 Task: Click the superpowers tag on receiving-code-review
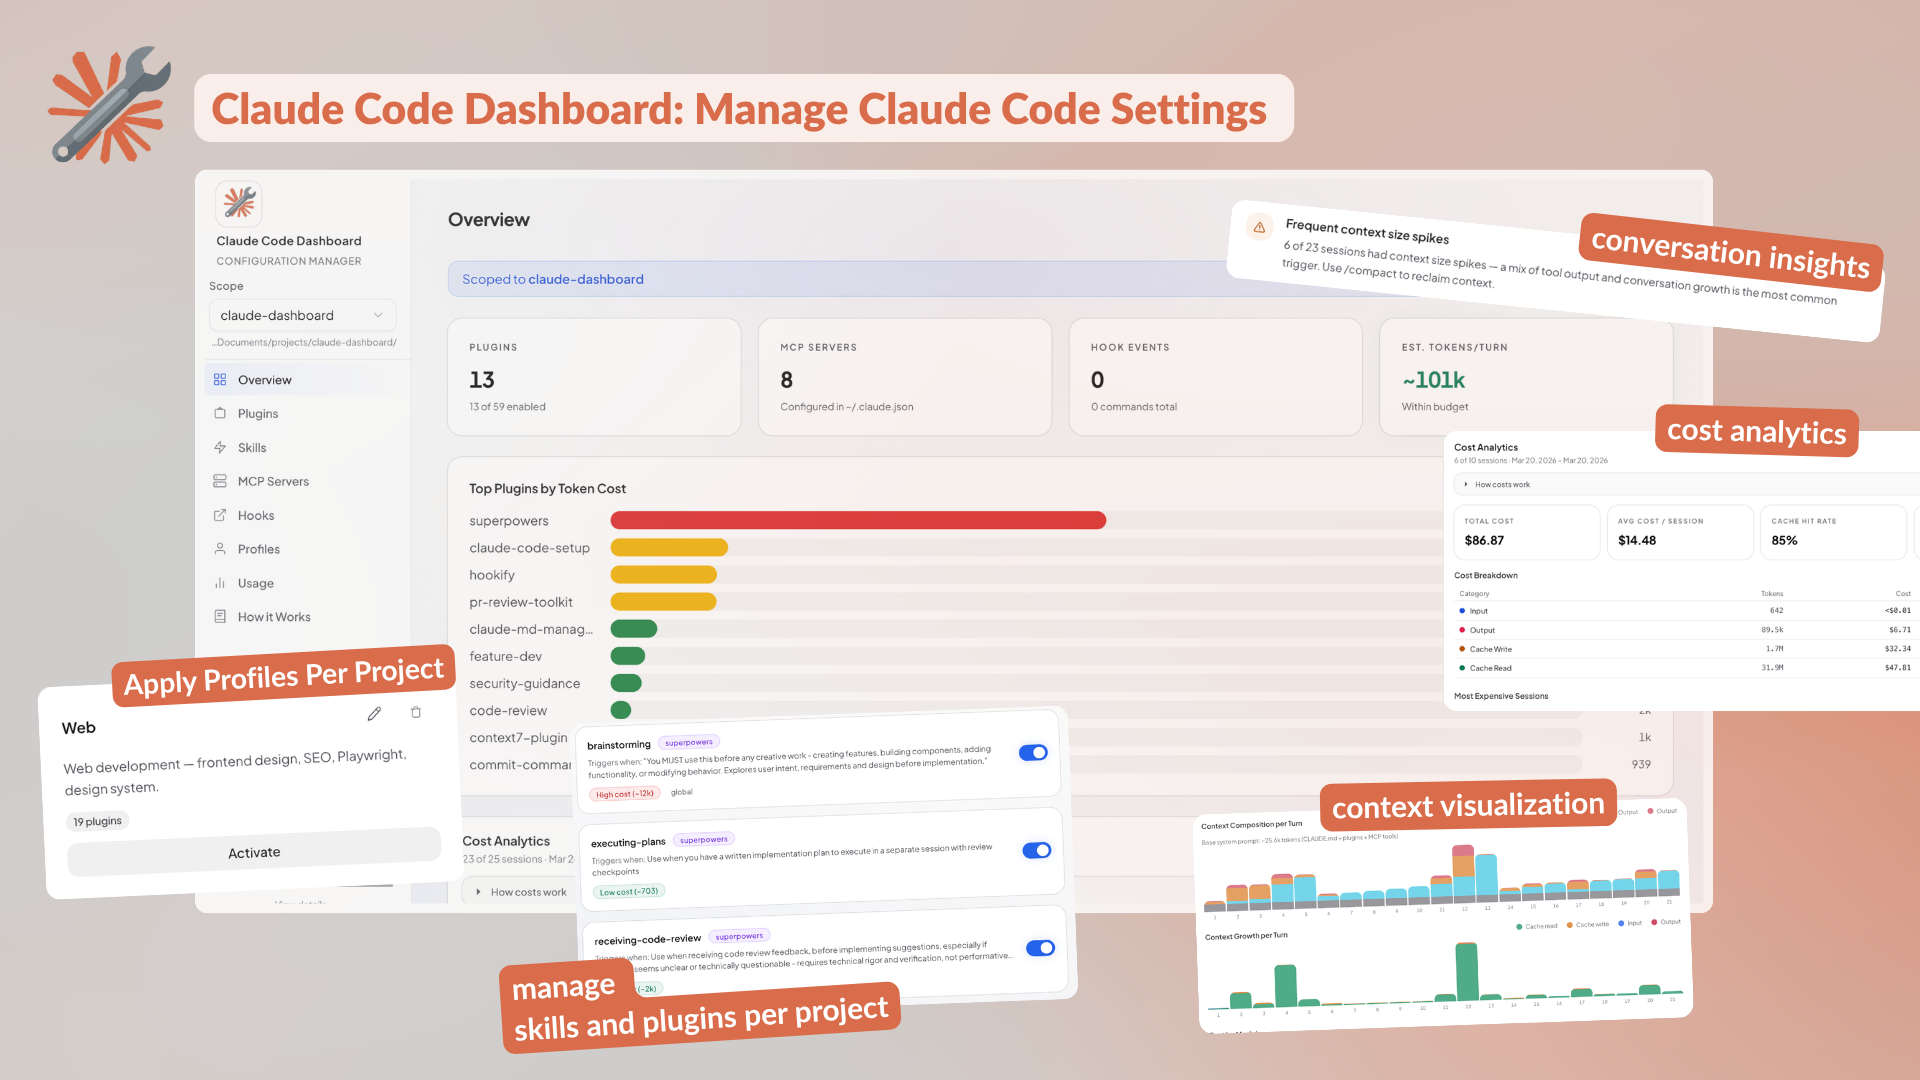(x=739, y=936)
